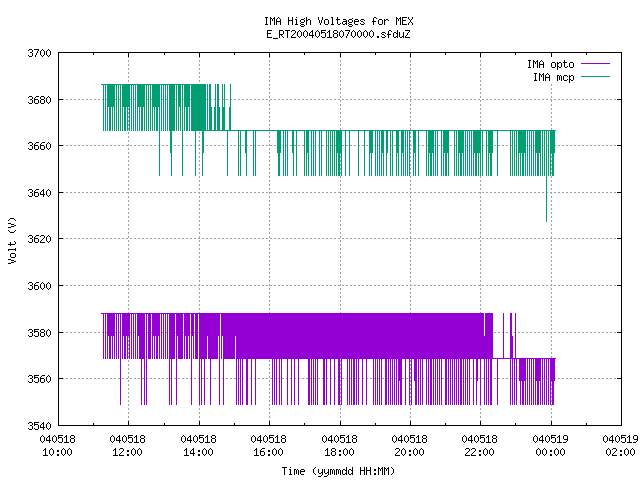Select the filename E_RT20040518070000.sfduZ subtitle
The image size is (640, 480).
point(338,34)
